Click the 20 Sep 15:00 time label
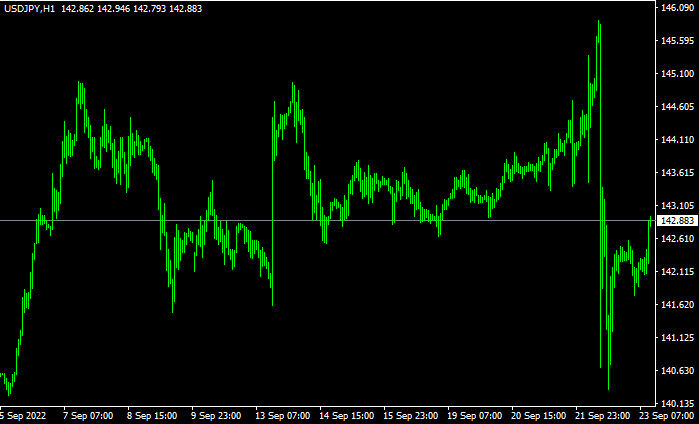 click(539, 416)
